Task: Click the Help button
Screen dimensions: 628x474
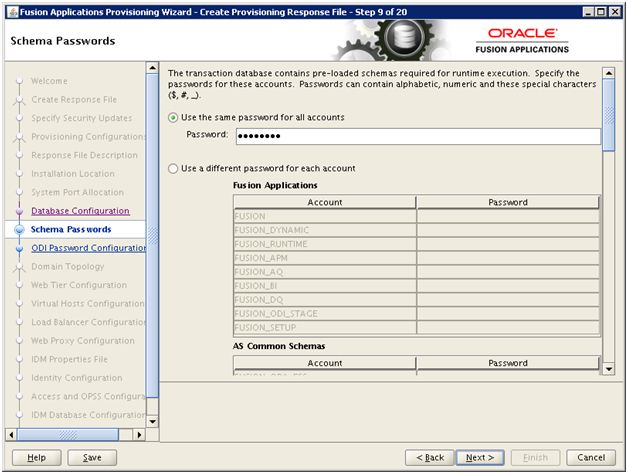Action: (x=36, y=458)
